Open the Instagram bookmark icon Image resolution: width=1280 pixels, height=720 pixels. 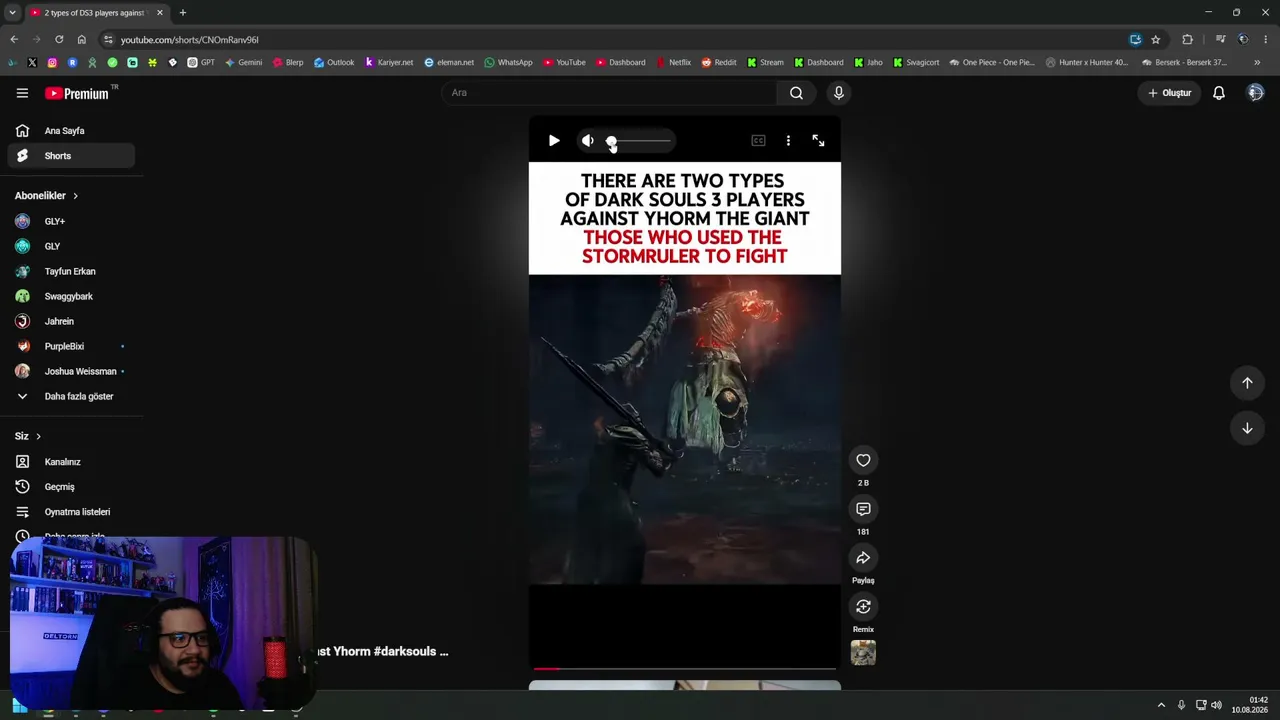52,62
